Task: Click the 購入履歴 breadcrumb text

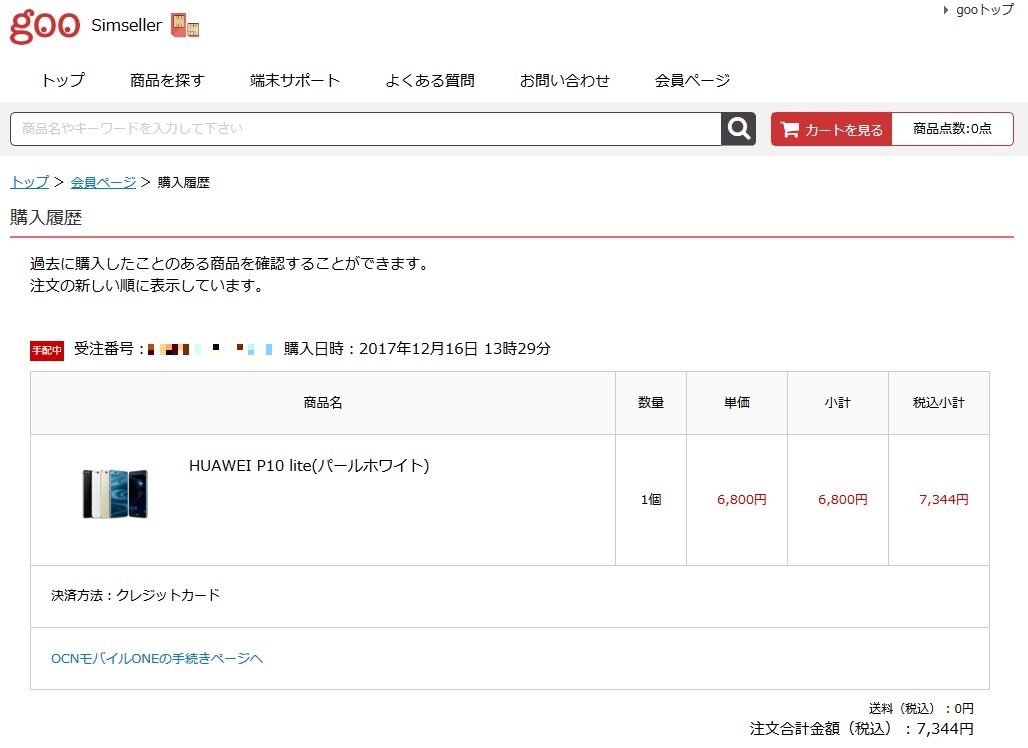Action: [x=184, y=182]
